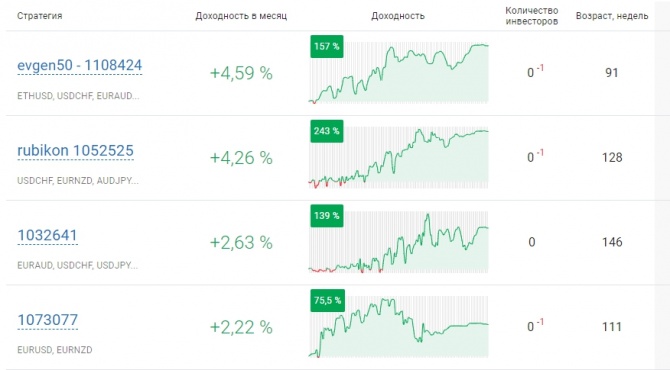Click the green 157 % yield badge
This screenshot has width=670, height=370.
coord(327,46)
